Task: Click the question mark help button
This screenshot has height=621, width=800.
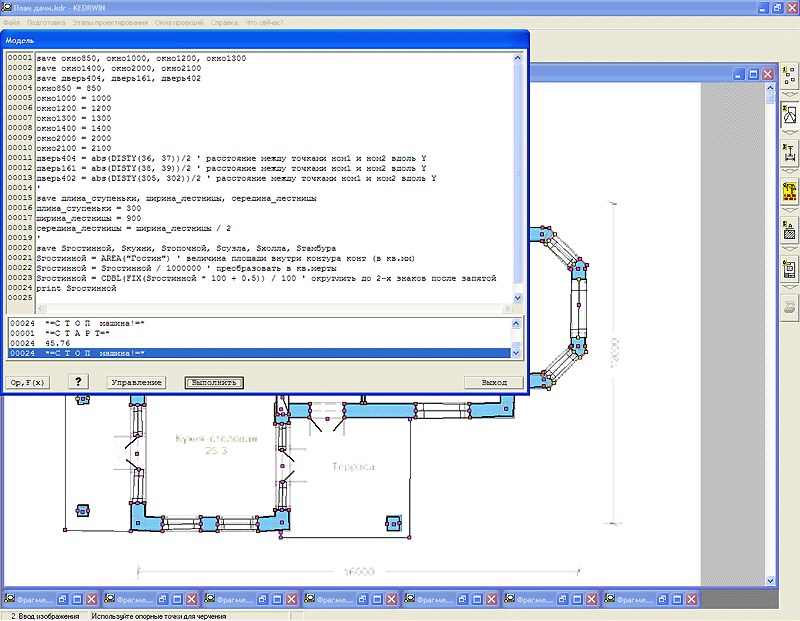Action: click(x=78, y=382)
